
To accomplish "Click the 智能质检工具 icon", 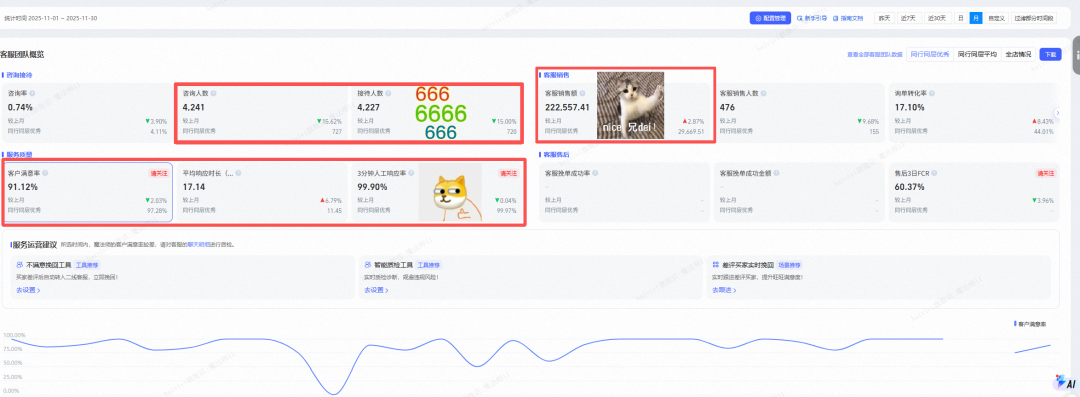I will [368, 265].
